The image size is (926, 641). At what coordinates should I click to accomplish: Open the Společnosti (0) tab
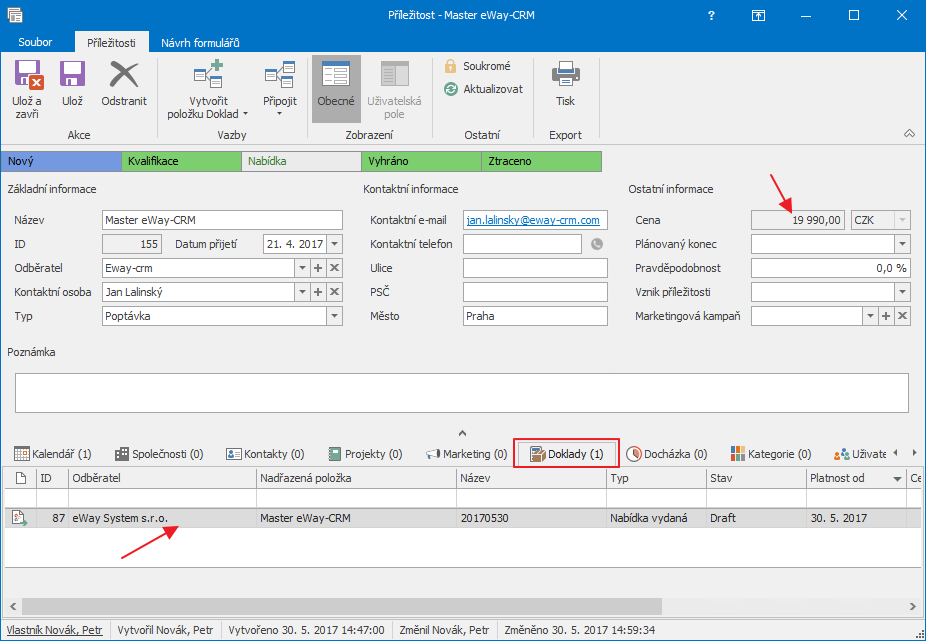click(x=159, y=454)
